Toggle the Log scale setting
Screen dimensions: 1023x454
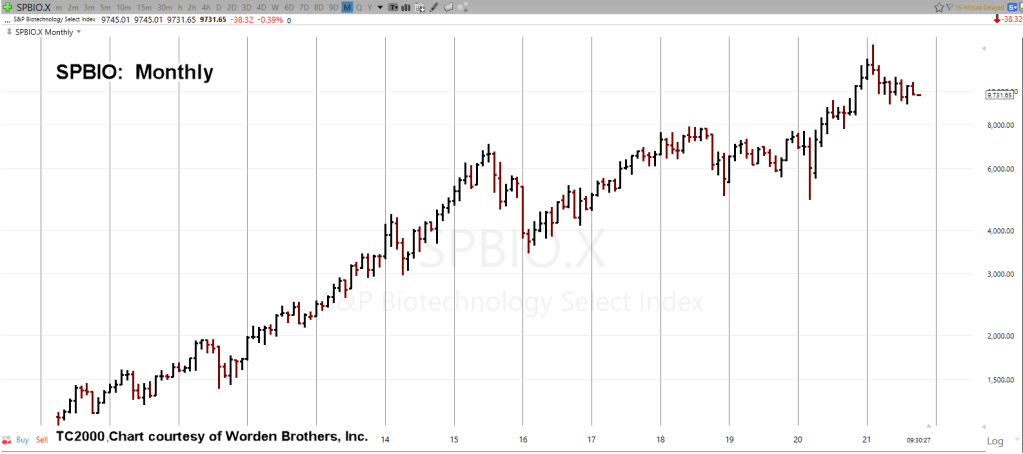[x=995, y=440]
